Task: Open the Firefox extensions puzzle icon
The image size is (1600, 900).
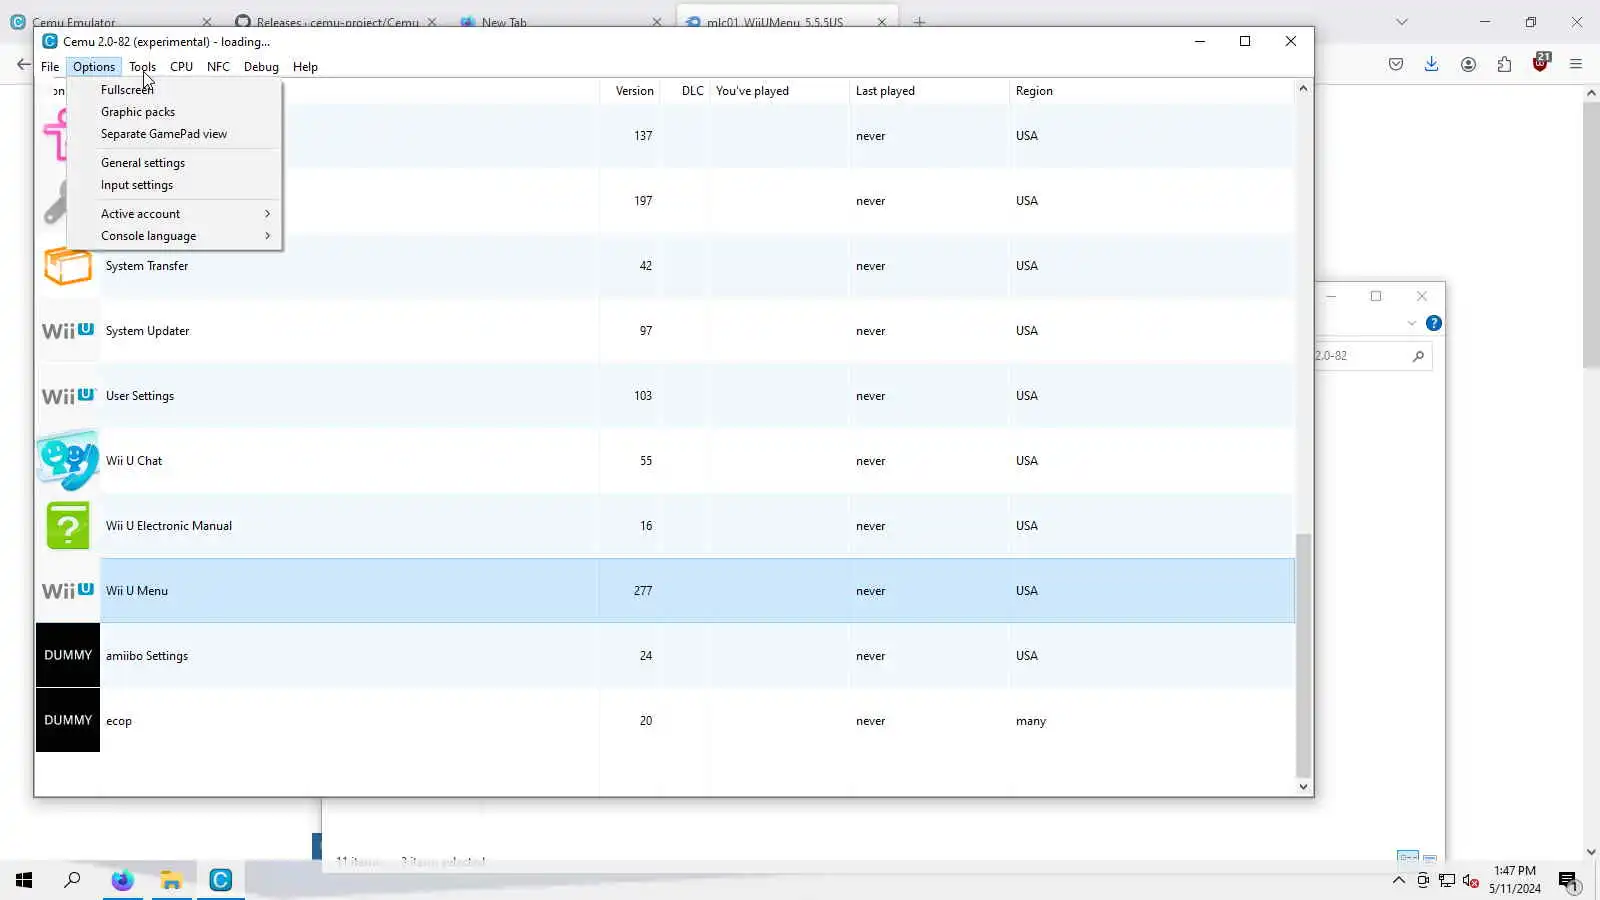Action: 1504,64
